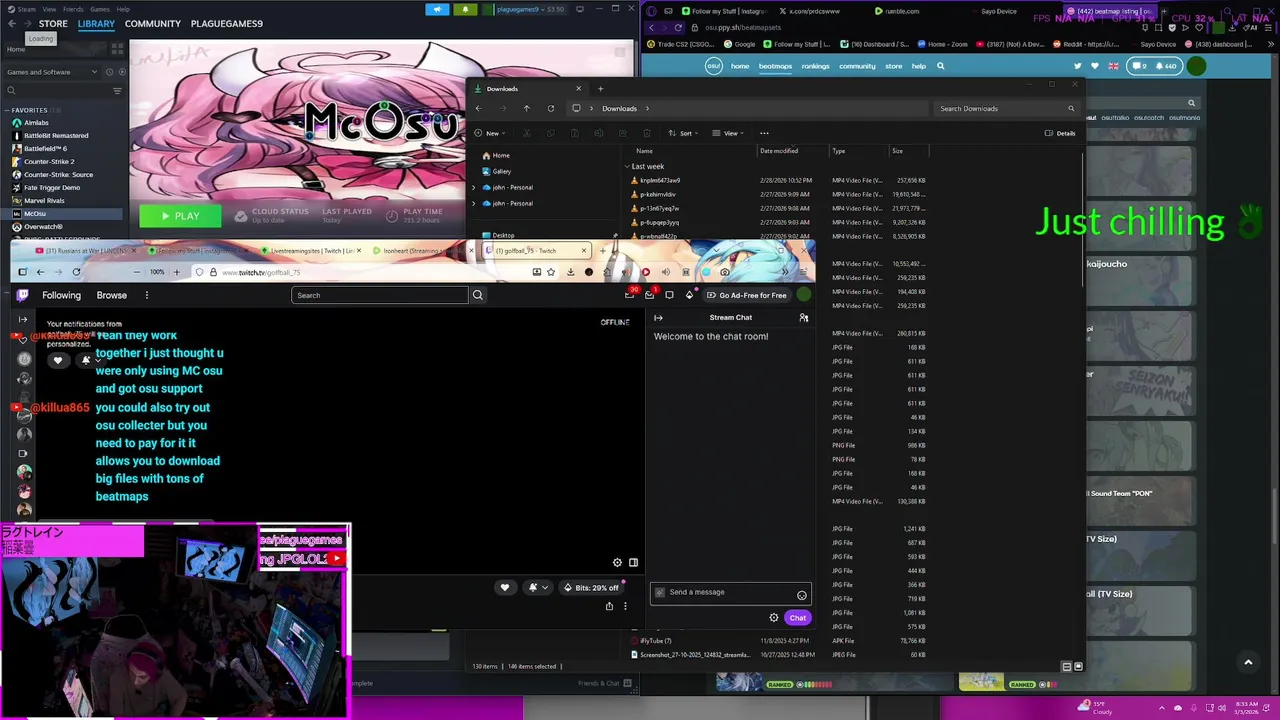Screen dimensions: 1280x720
Task: Open chat settings gear beside Chat button
Action: coord(774,618)
